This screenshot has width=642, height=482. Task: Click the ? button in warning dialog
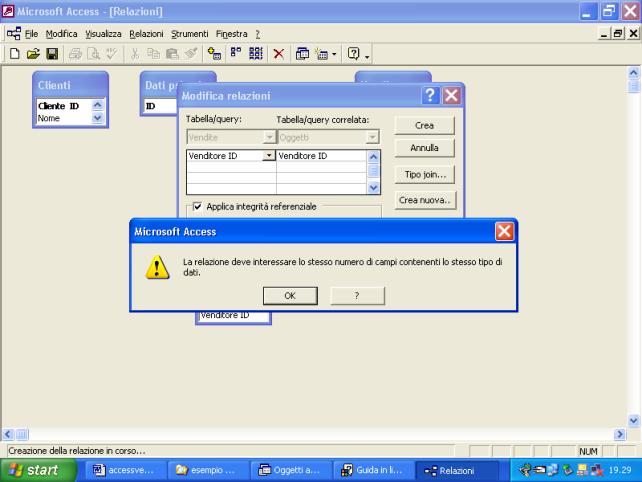click(357, 296)
